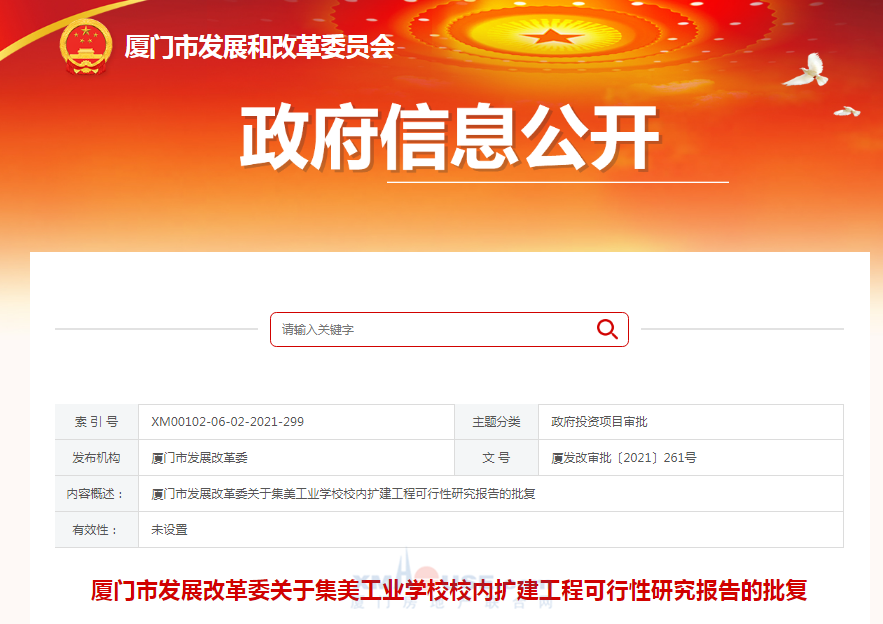Click the national emblem logo
This screenshot has height=624, width=883.
coord(86,47)
